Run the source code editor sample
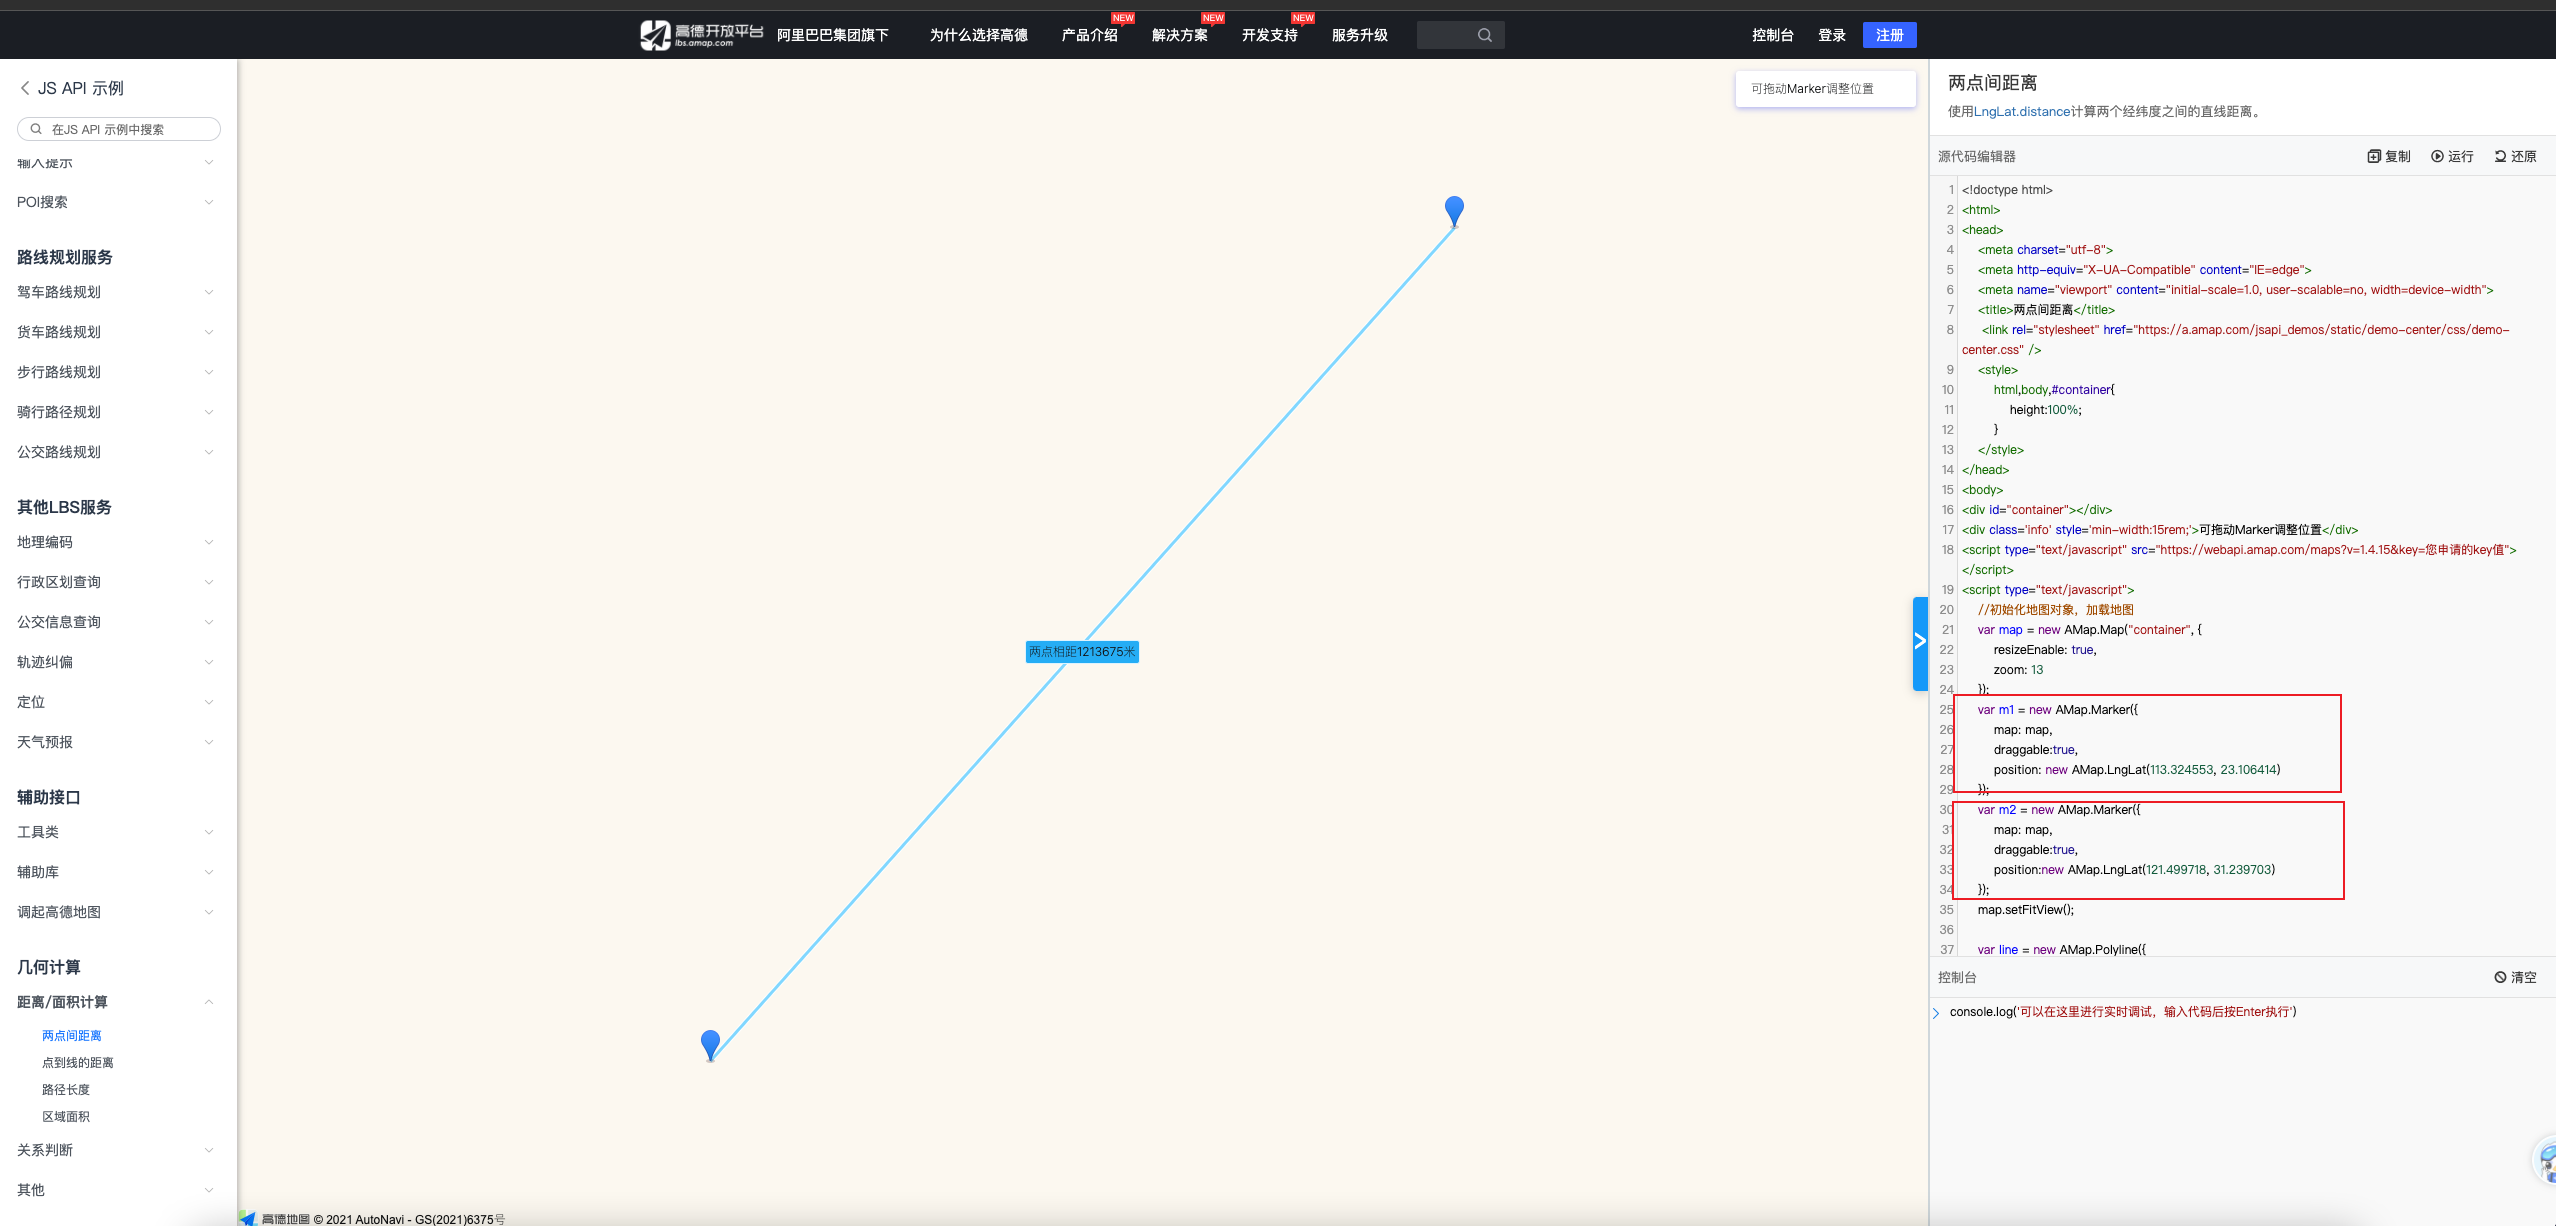This screenshot has height=1226, width=2556. pos(2452,156)
